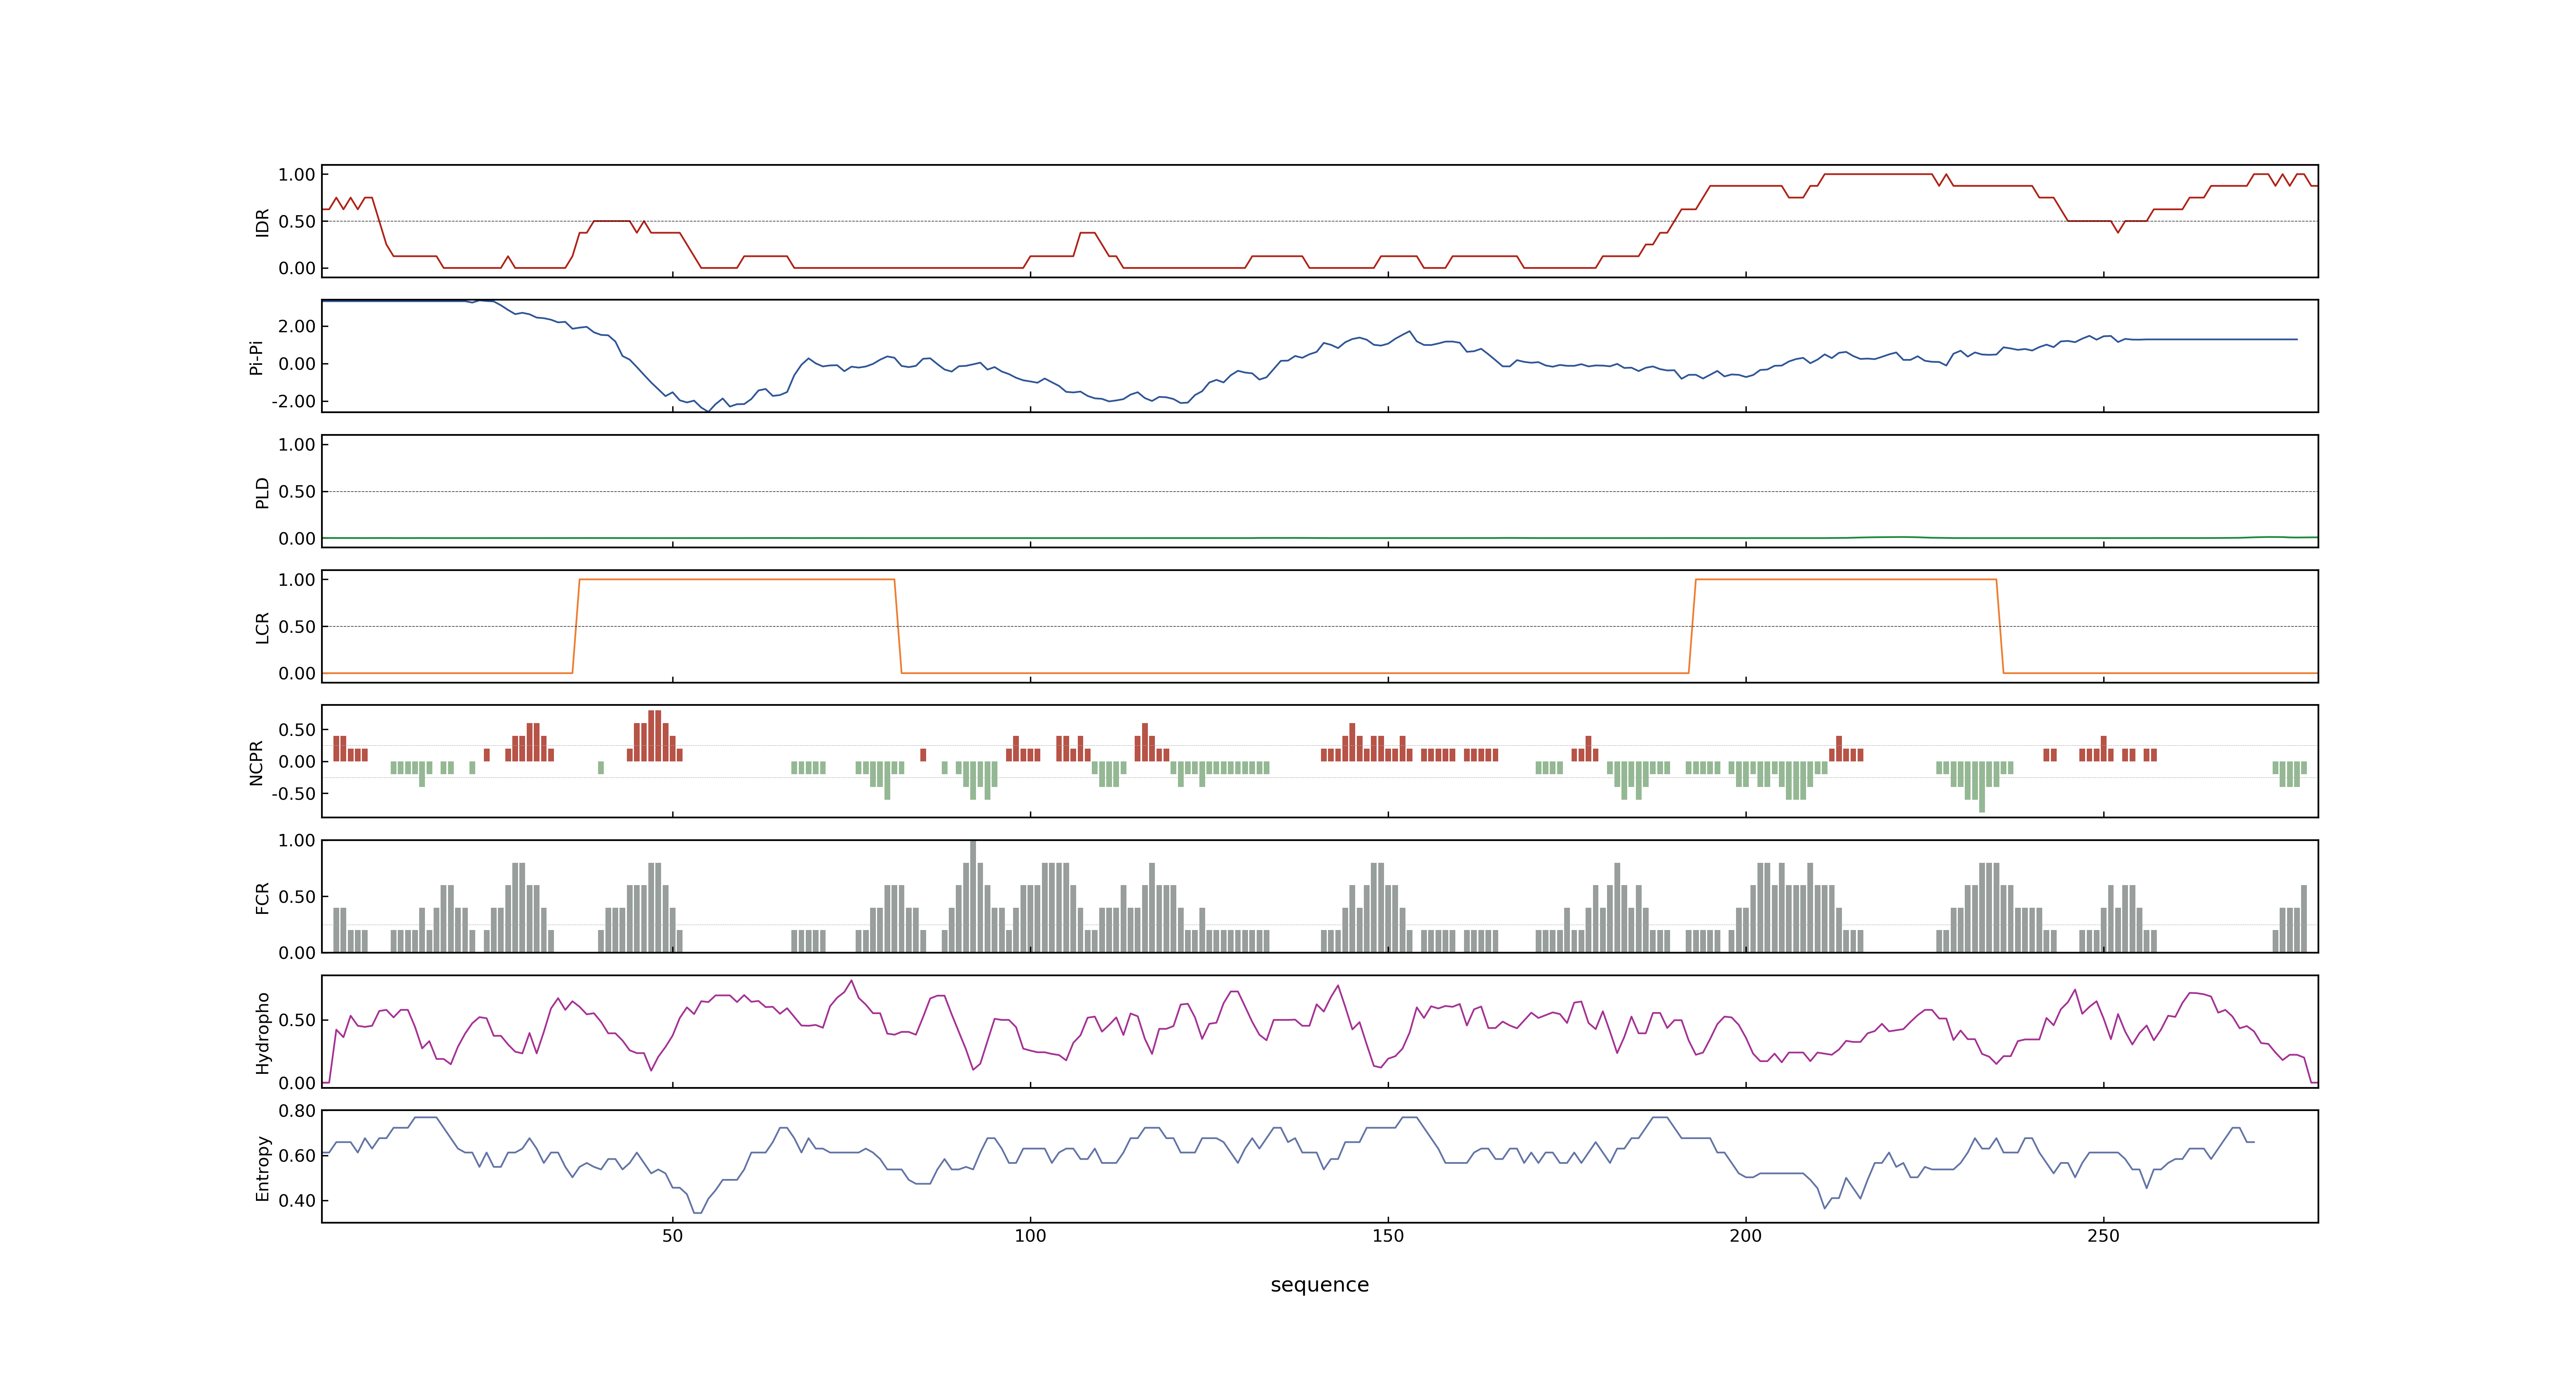
Task: Click the FCR y-axis label
Action: [262, 897]
